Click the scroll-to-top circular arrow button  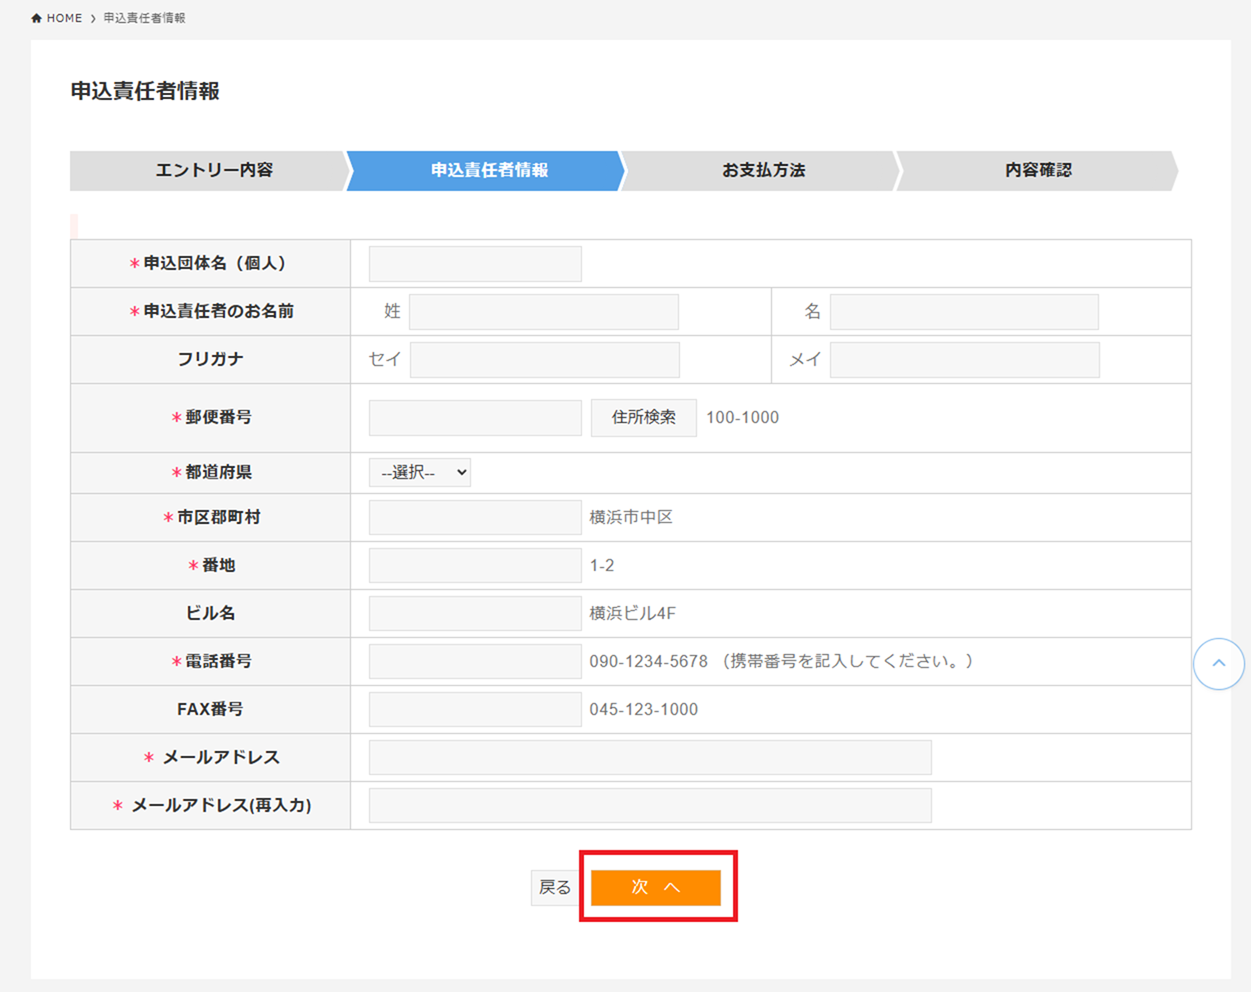pos(1218,663)
